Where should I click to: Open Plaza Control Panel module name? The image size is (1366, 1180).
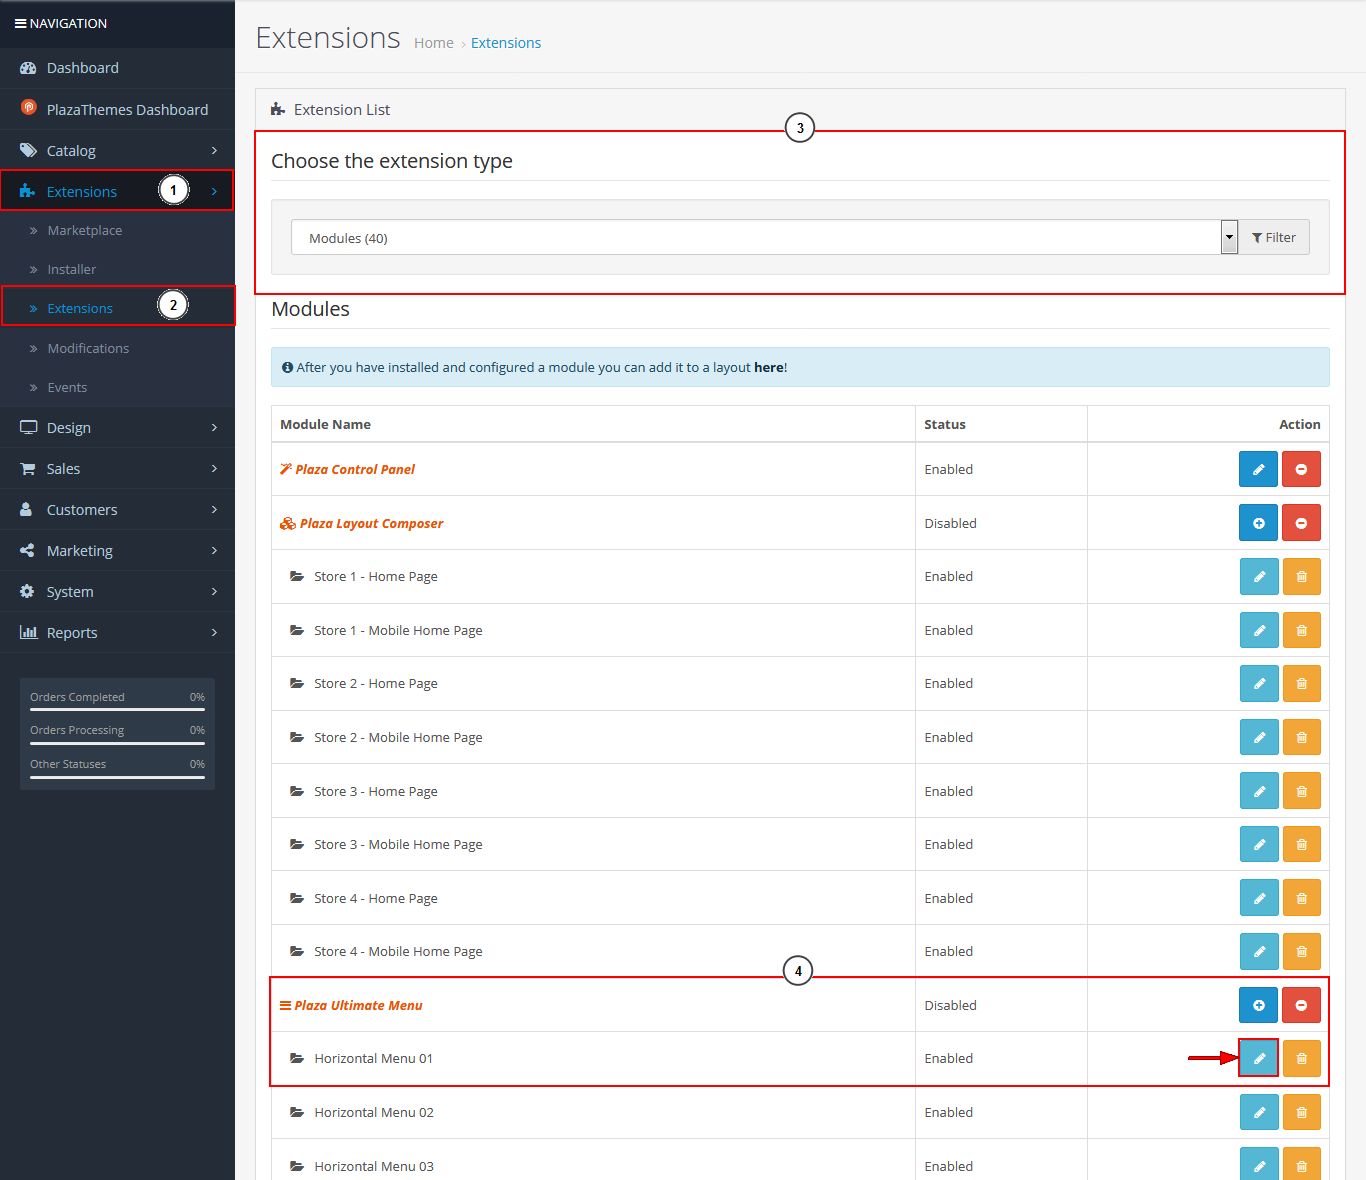355,469
